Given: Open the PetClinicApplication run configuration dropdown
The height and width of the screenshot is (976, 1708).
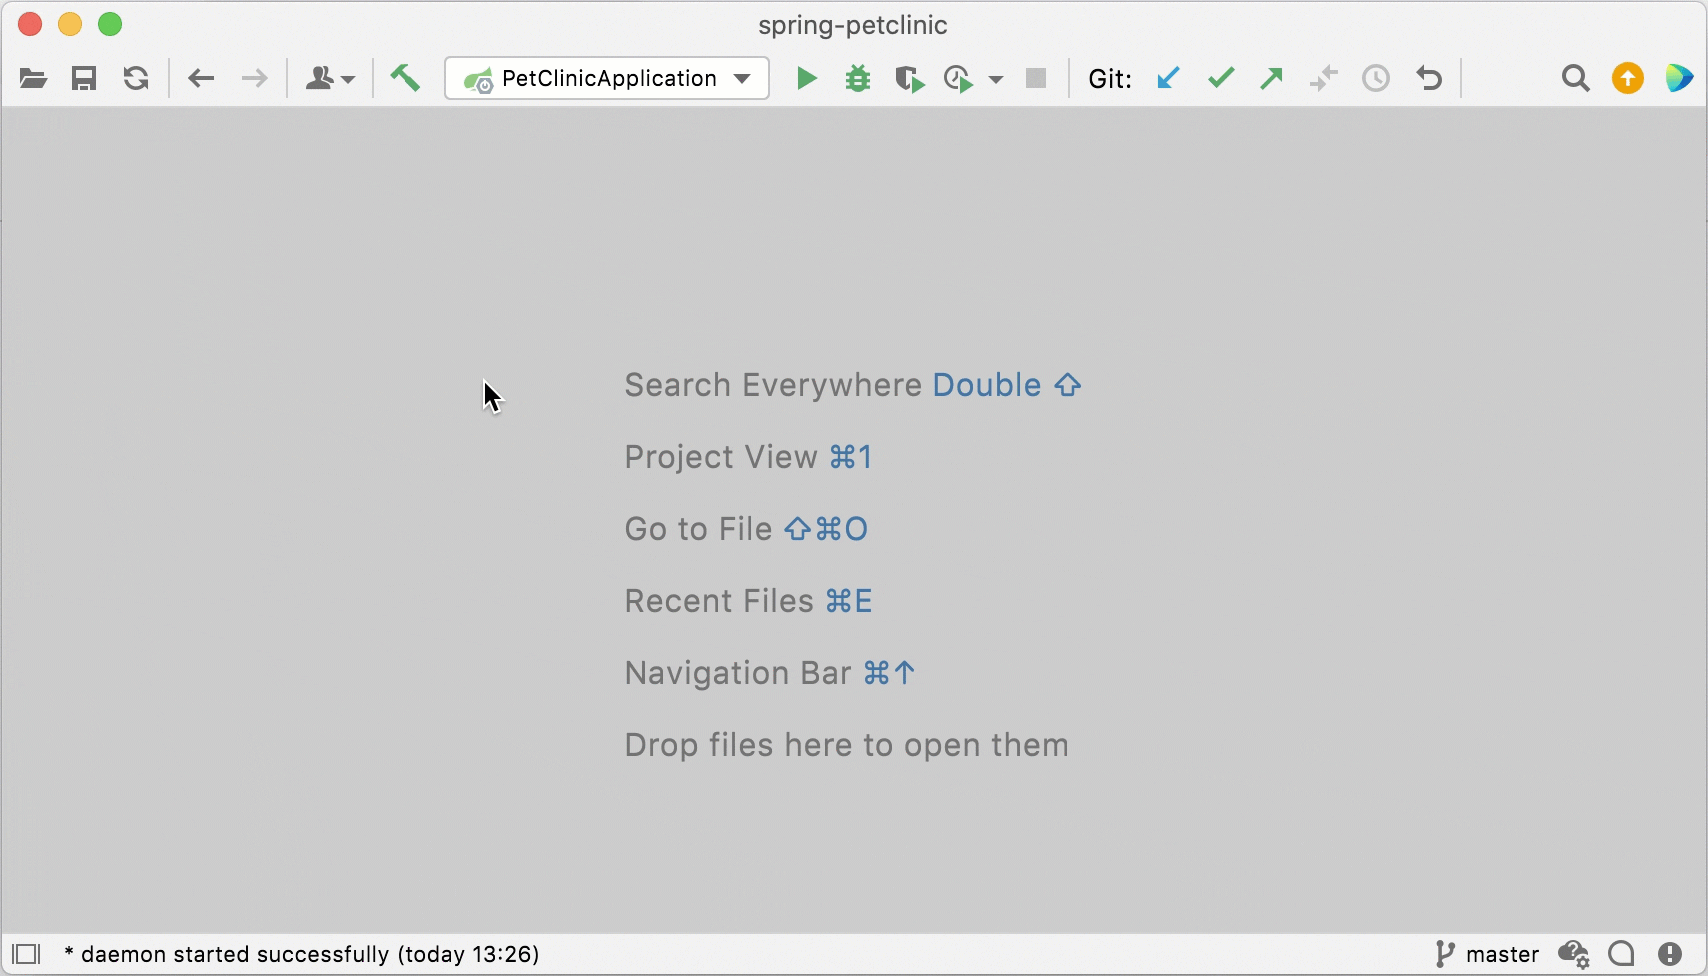Looking at the screenshot, I should point(607,78).
